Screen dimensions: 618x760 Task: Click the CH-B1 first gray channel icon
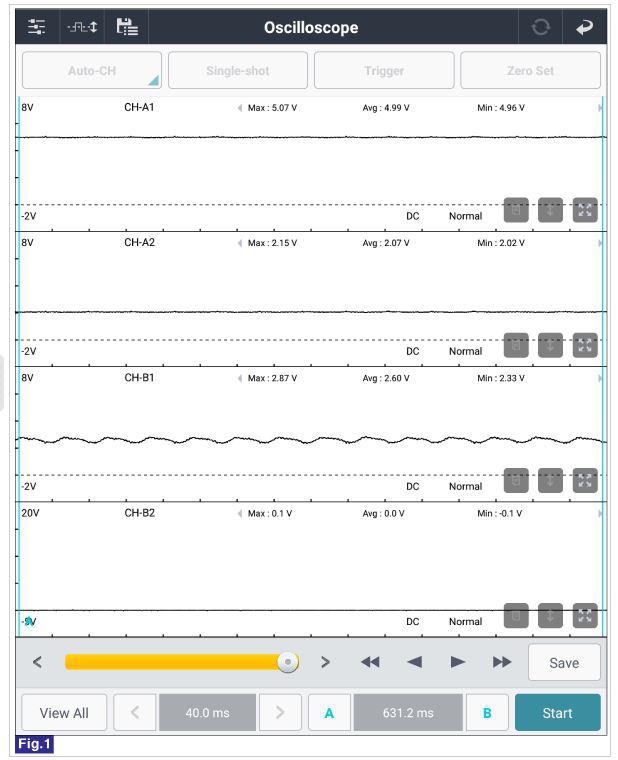click(x=516, y=480)
